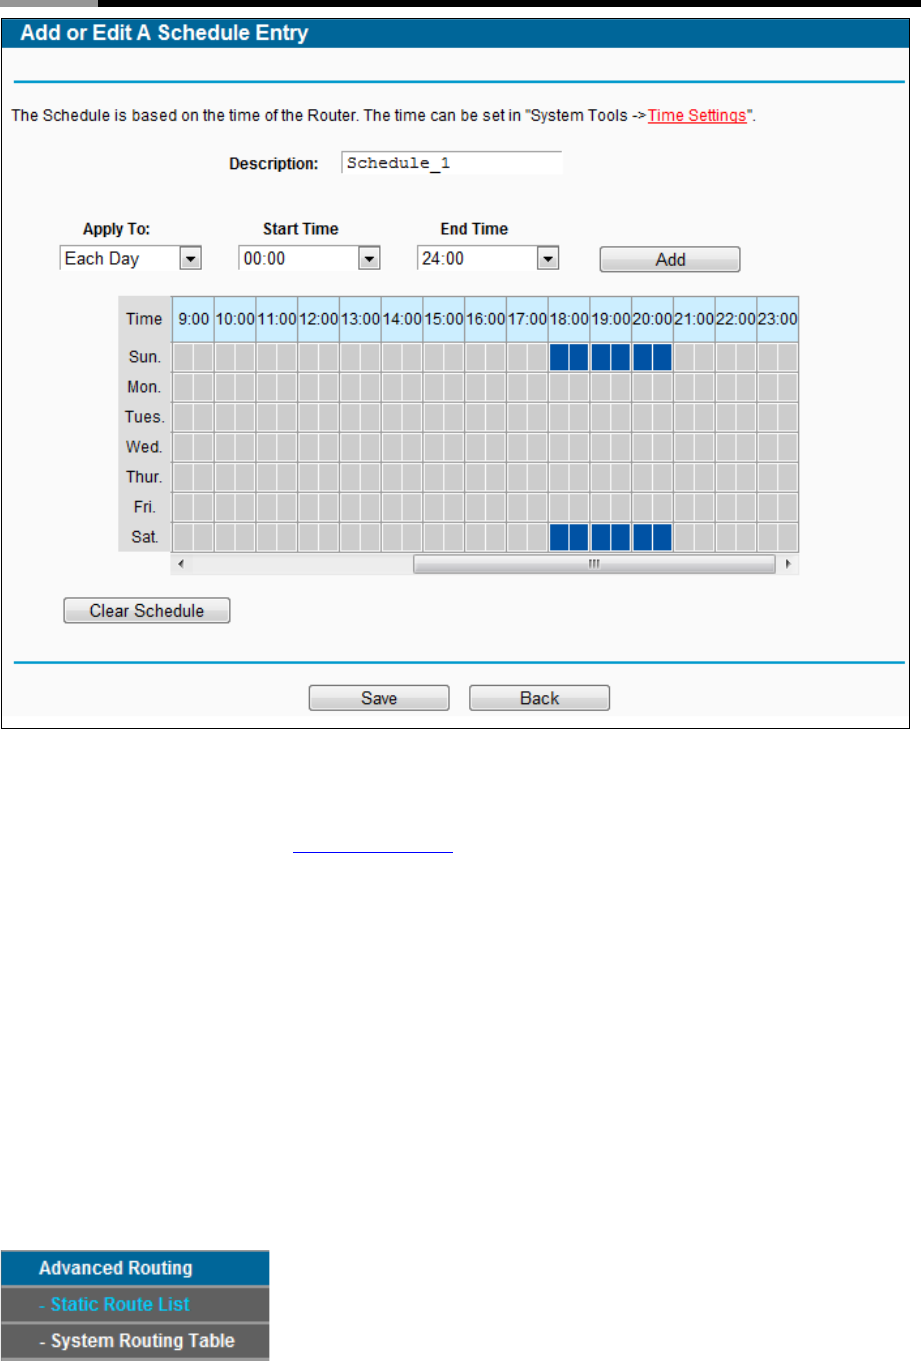The height and width of the screenshot is (1361, 921).
Task: Click the schedule grid's right scroll arrow
Action: [789, 564]
